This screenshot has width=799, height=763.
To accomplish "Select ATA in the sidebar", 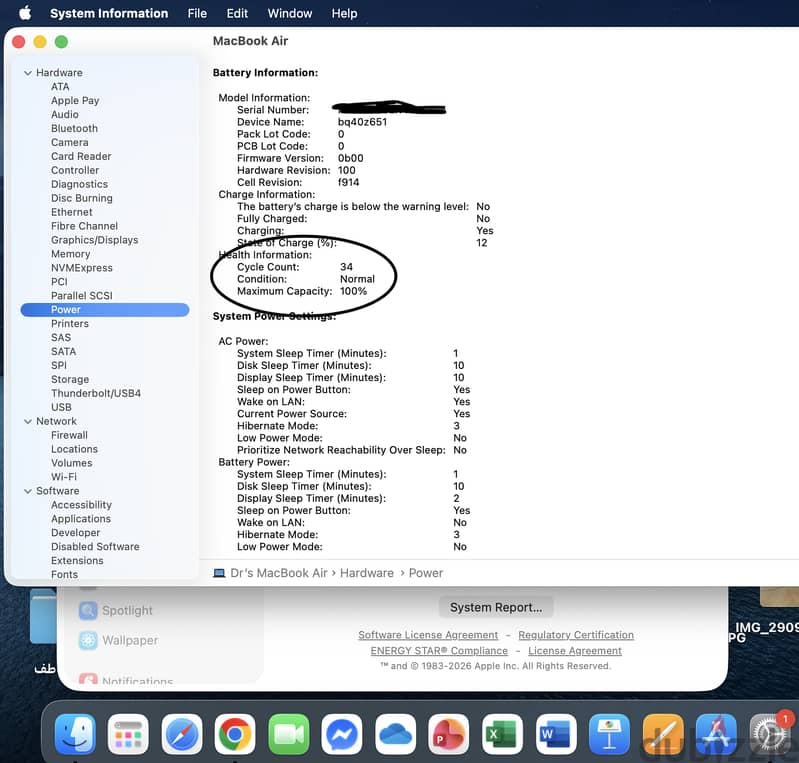I will pos(60,87).
